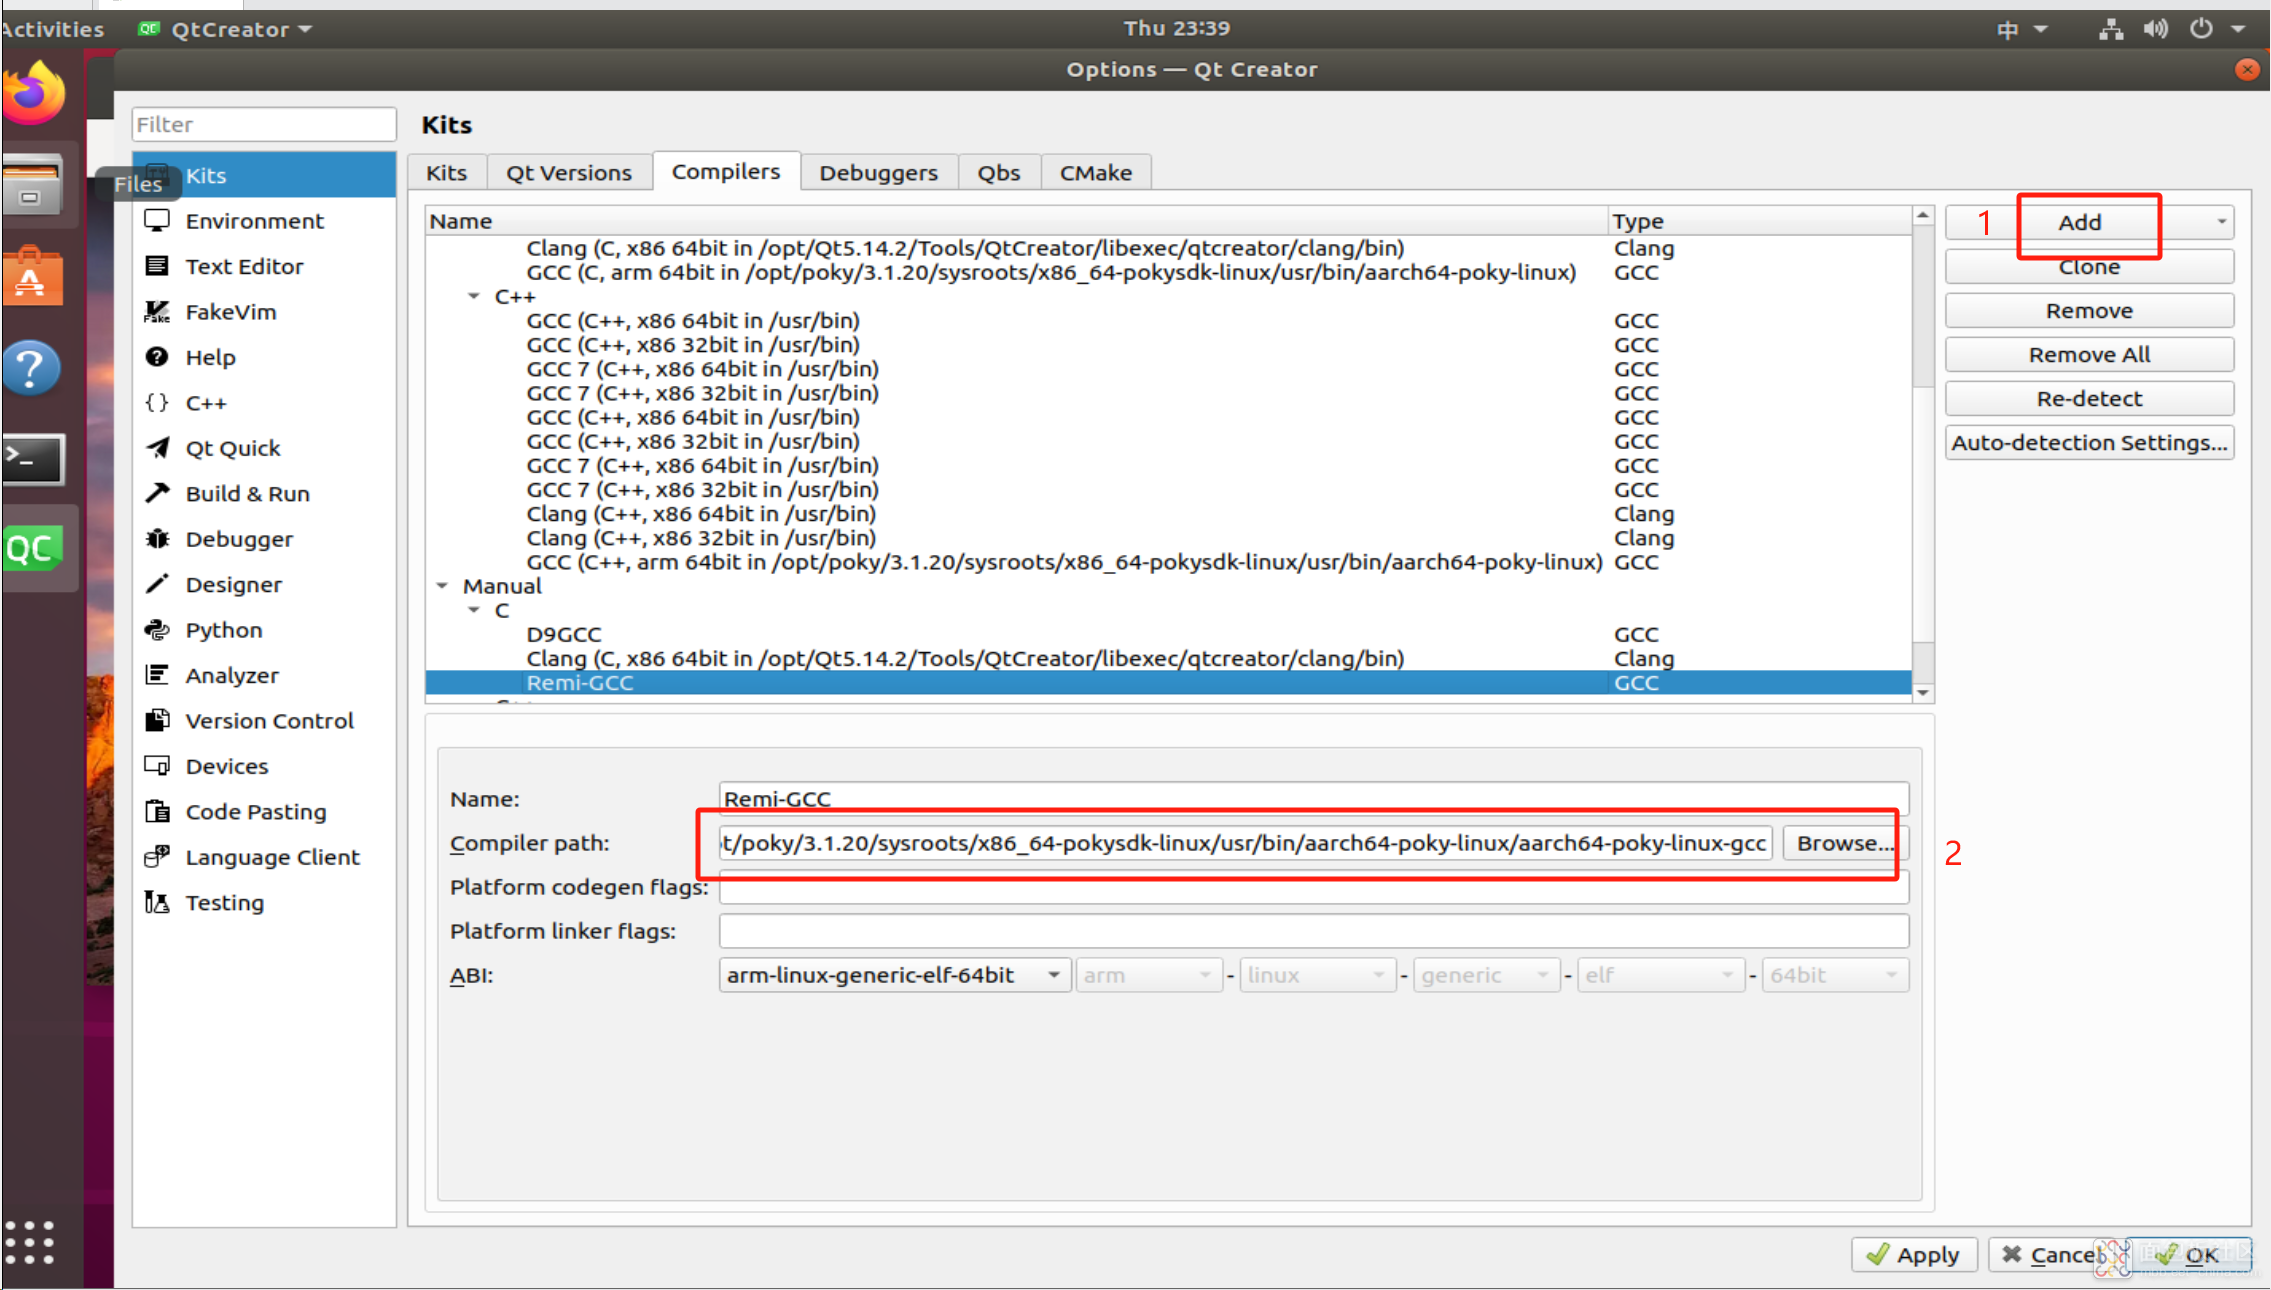This screenshot has height=1290, width=2271.
Task: Open the Language Client settings category
Action: tap(264, 858)
